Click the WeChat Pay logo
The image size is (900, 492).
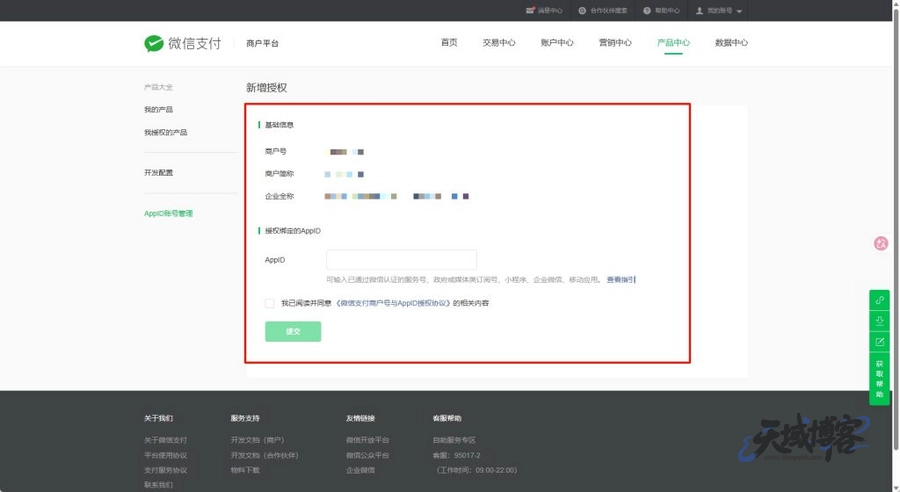(183, 43)
